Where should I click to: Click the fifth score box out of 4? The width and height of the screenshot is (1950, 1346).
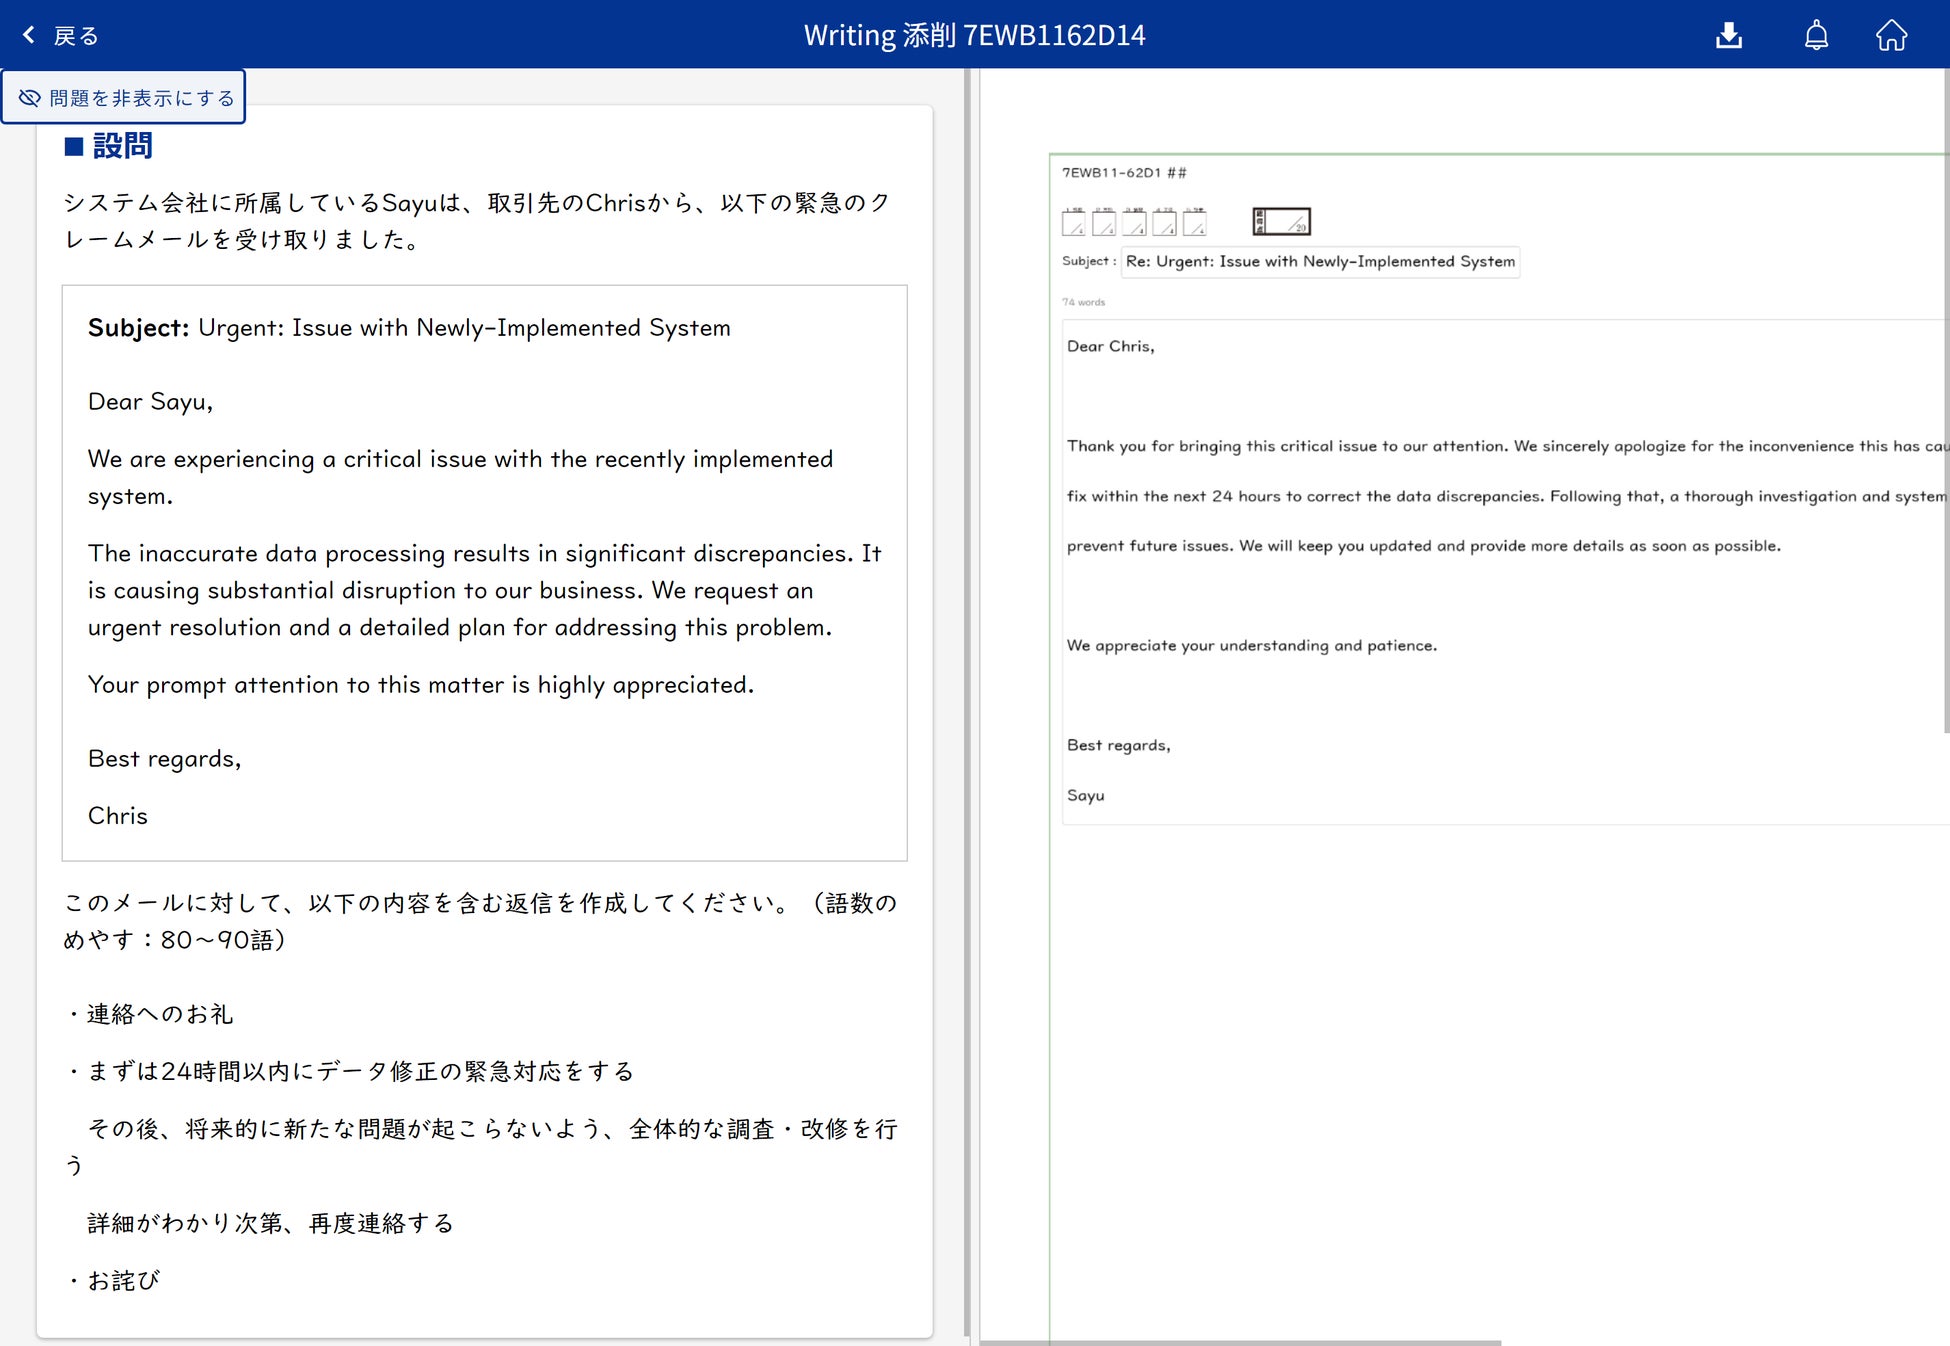click(x=1194, y=222)
